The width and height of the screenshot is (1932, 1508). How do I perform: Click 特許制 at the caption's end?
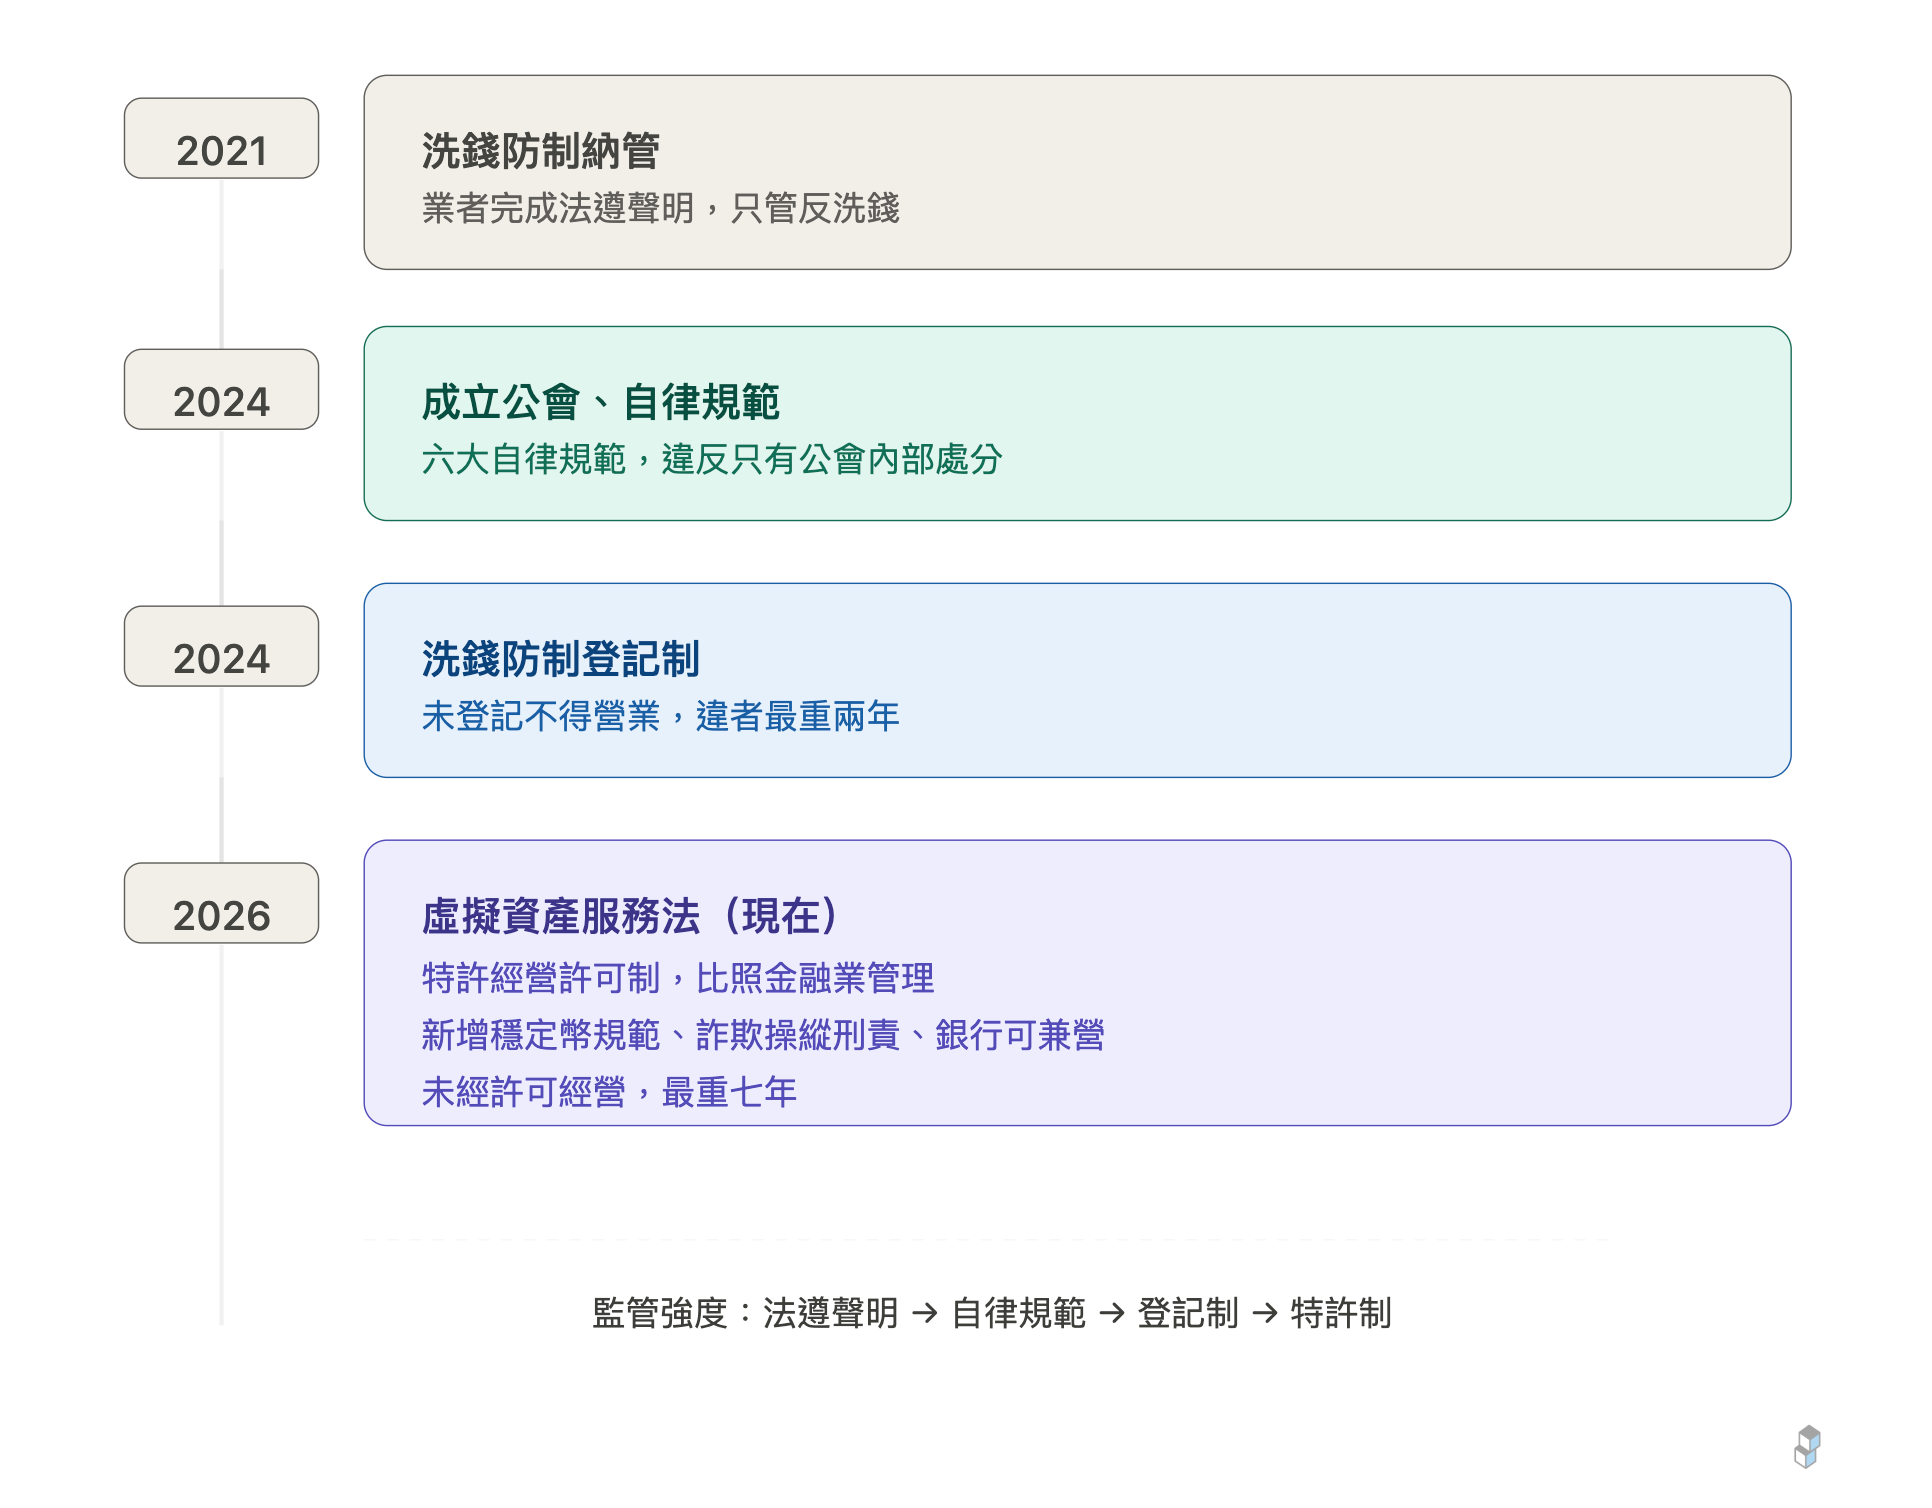pyautogui.click(x=1342, y=1314)
